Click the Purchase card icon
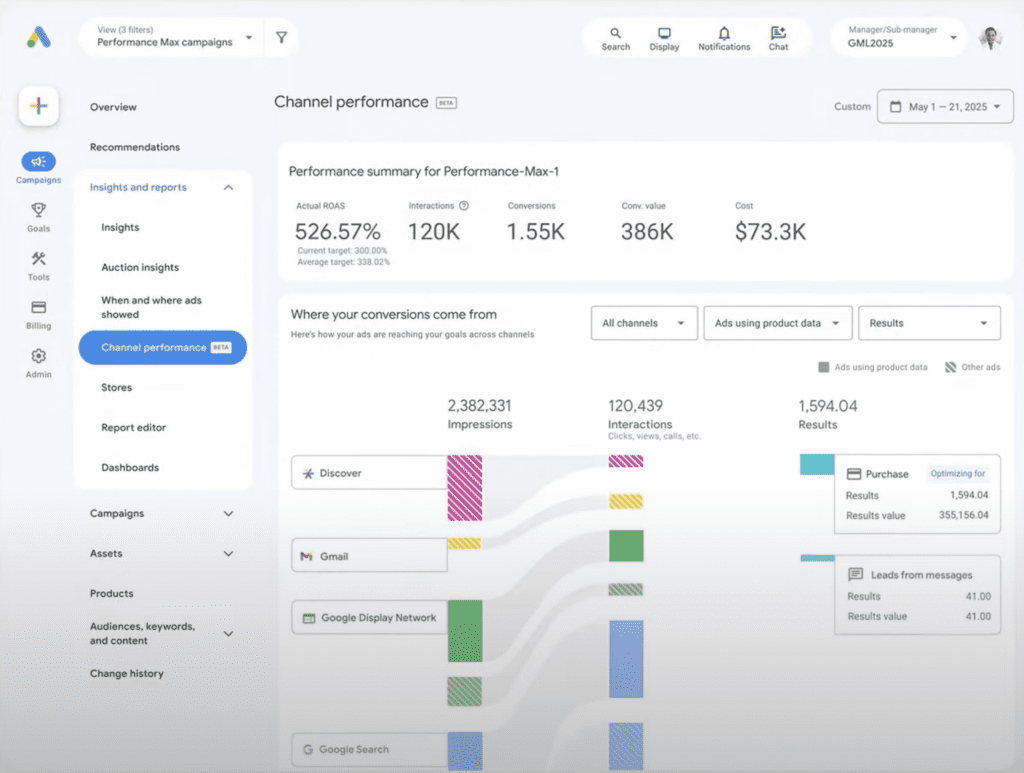The width and height of the screenshot is (1024, 773). [854, 474]
